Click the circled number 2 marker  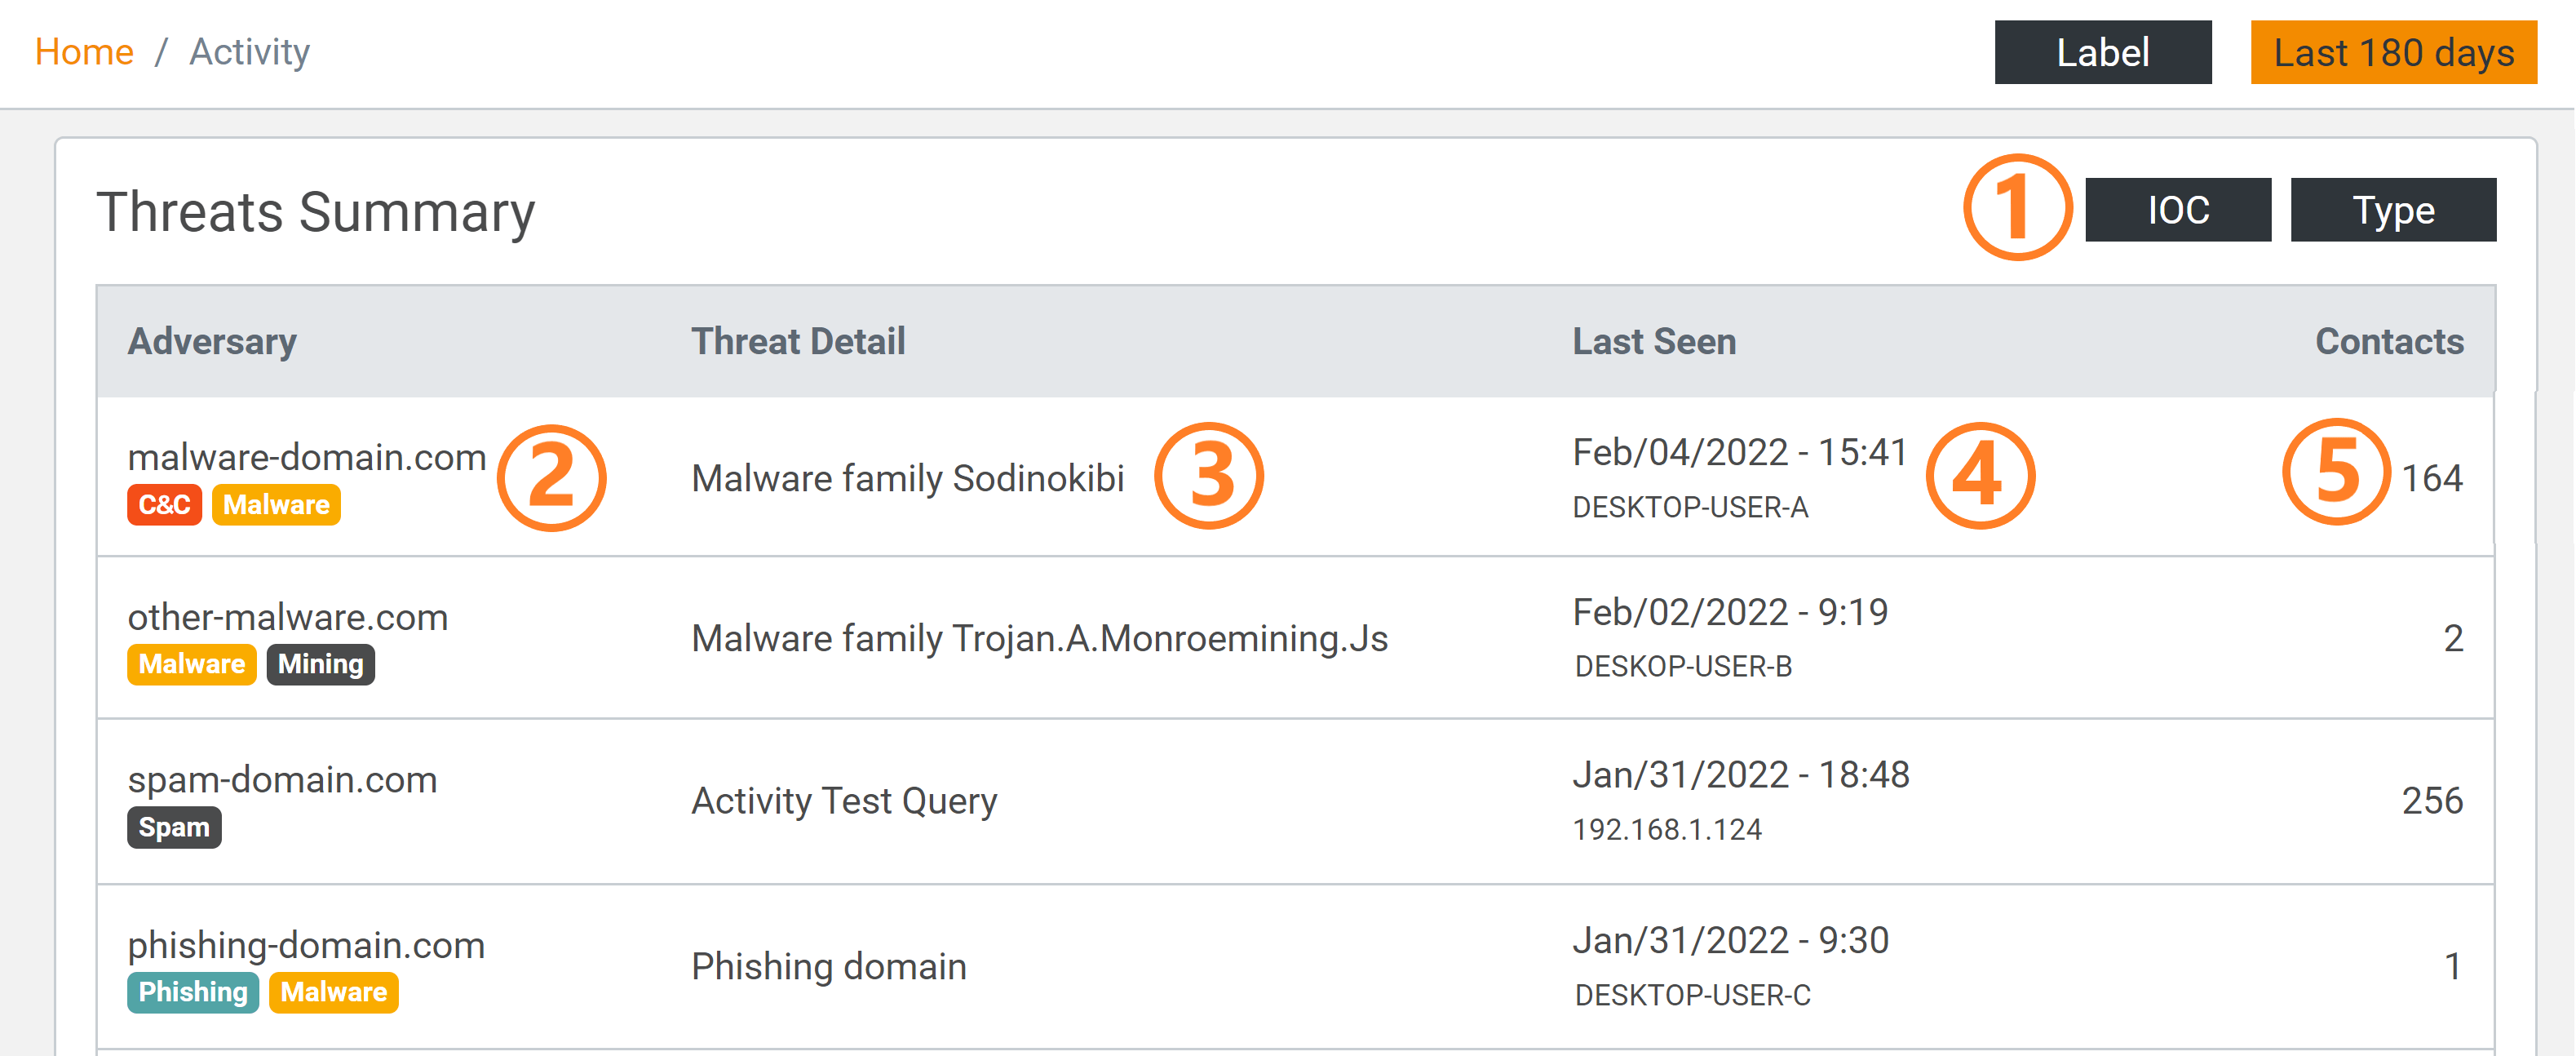[x=551, y=477]
